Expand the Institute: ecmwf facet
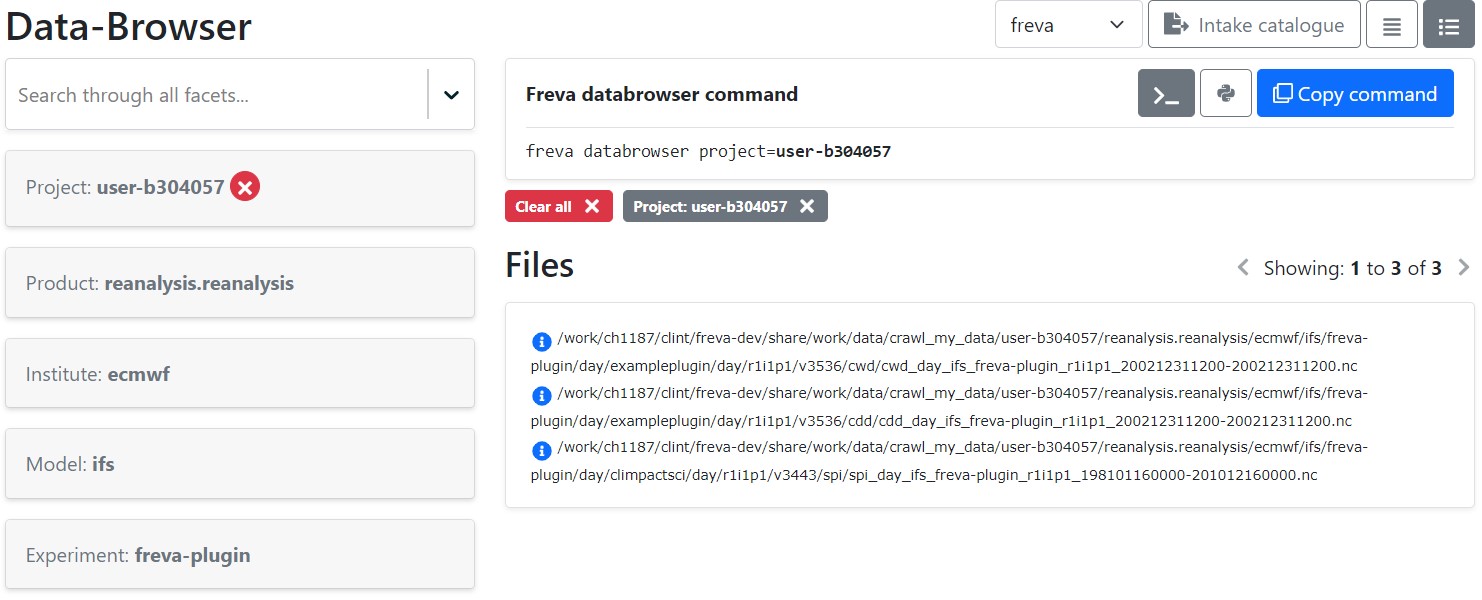Screen dimensions: 1482x600 tap(240, 373)
